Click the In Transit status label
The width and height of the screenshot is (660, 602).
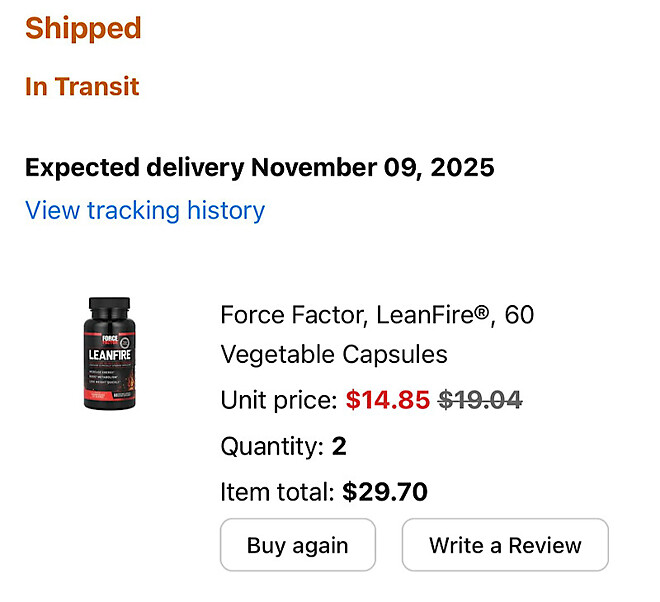82,87
